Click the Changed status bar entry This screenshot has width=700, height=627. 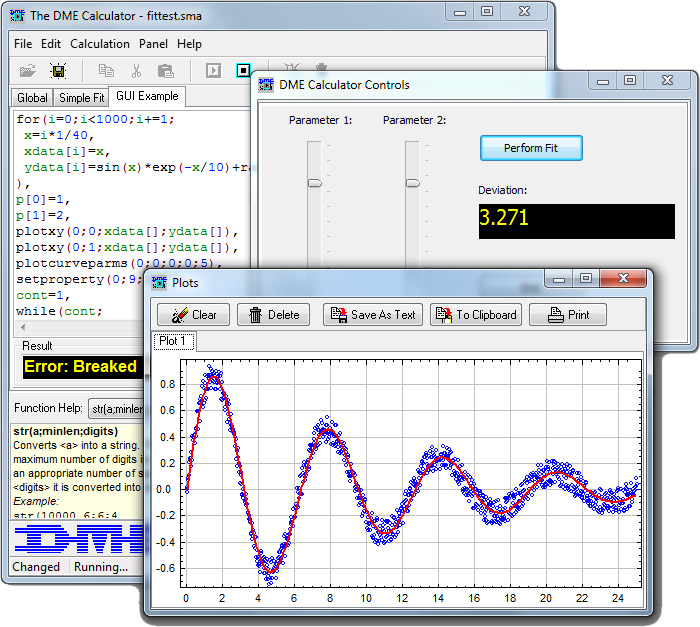click(36, 566)
